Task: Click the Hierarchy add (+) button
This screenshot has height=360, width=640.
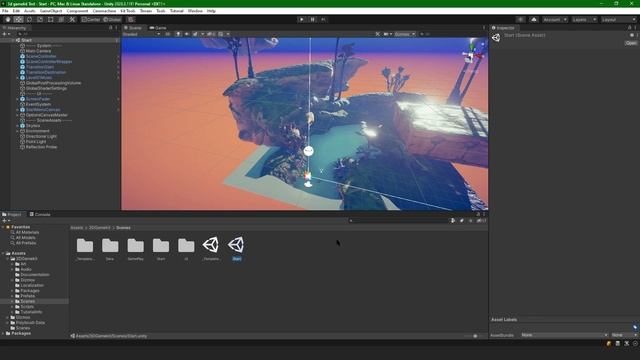Action: tap(6, 34)
